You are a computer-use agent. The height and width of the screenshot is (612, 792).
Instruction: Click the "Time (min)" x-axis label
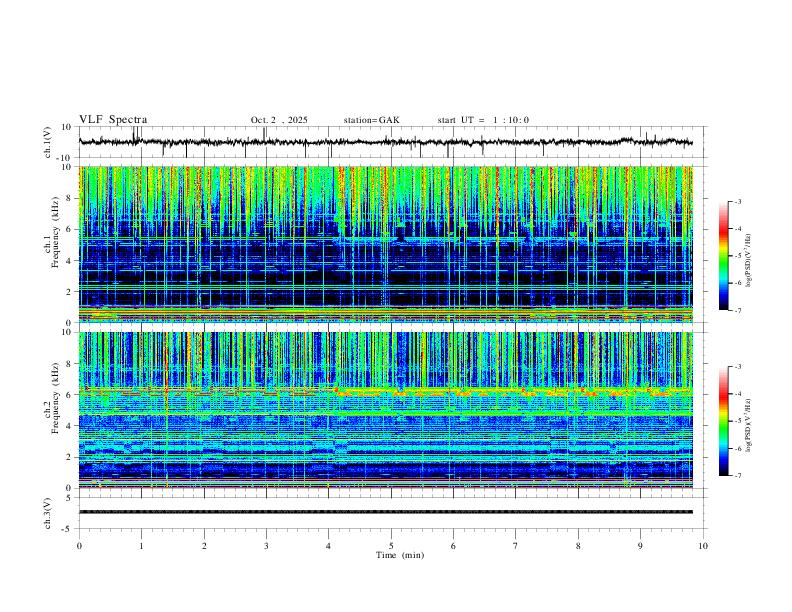click(400, 555)
